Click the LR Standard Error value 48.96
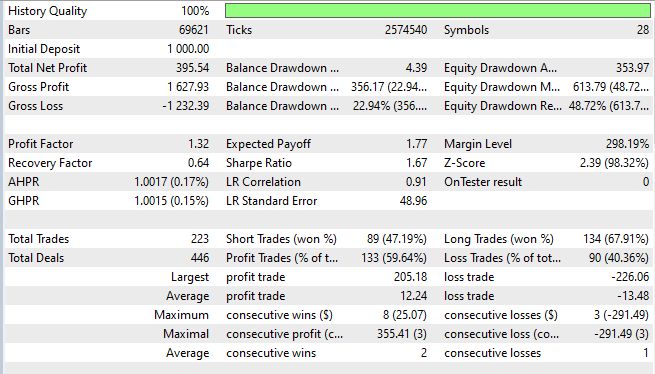 (414, 201)
